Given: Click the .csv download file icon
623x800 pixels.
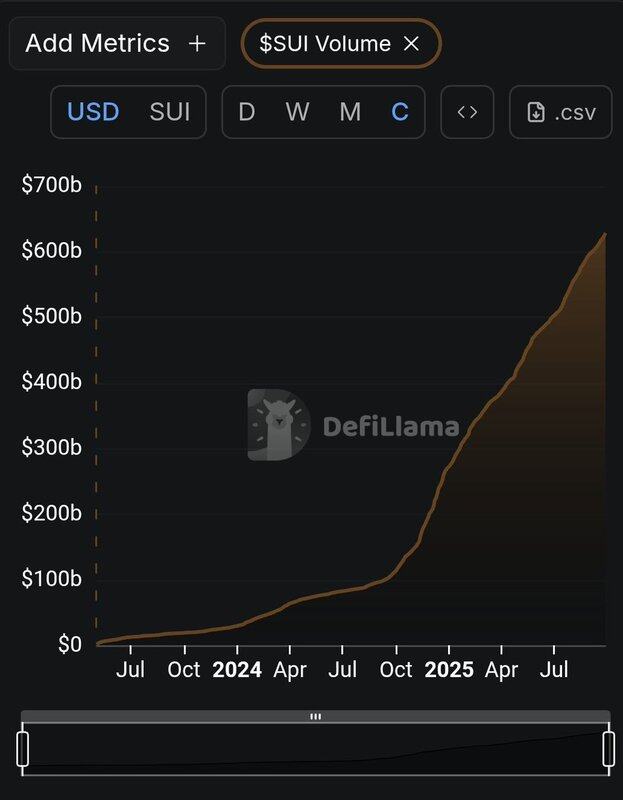Looking at the screenshot, I should tap(536, 112).
